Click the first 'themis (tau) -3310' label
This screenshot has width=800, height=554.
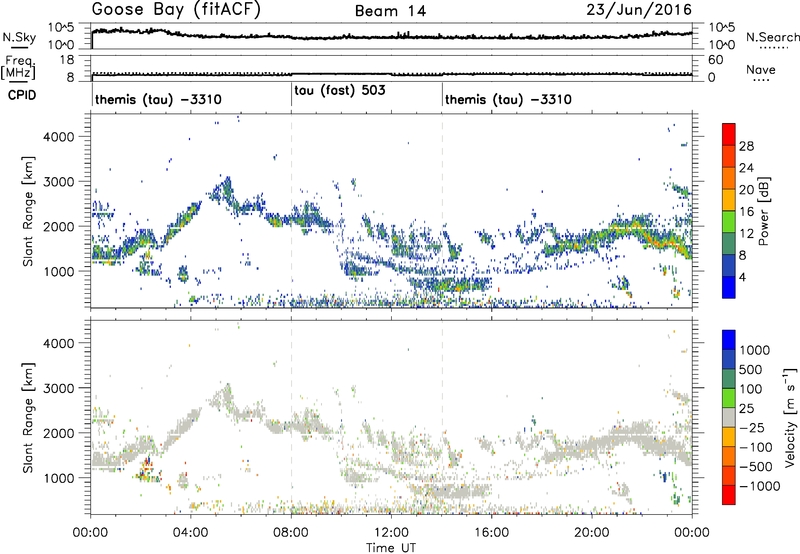pyautogui.click(x=158, y=99)
